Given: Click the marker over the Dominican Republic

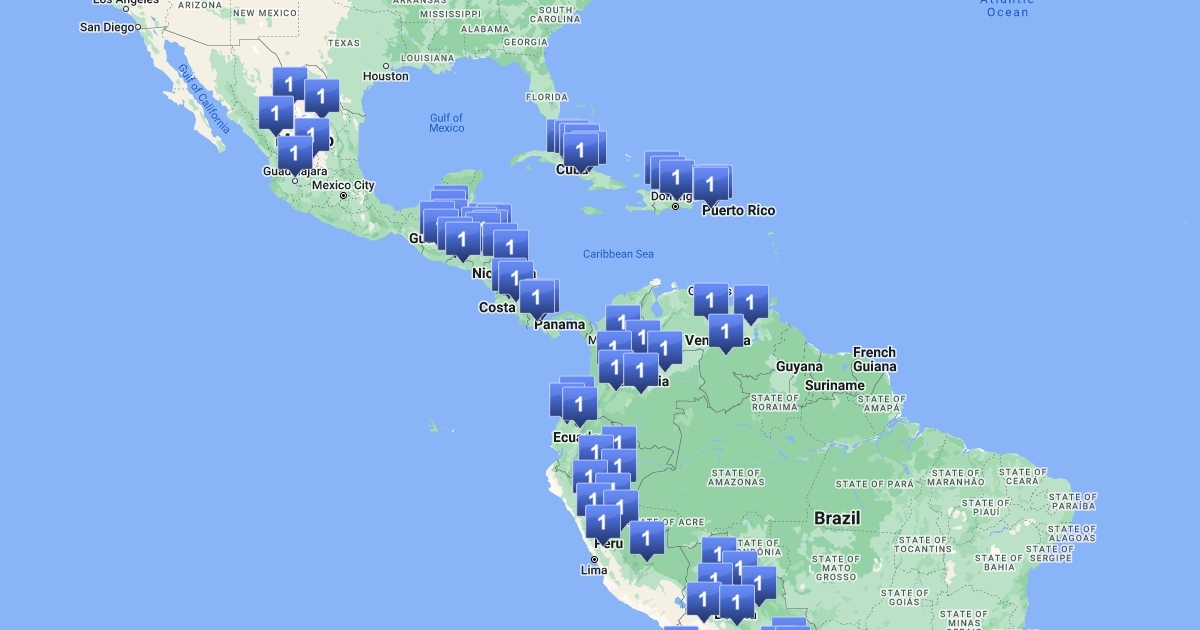Looking at the screenshot, I should coord(676,179).
